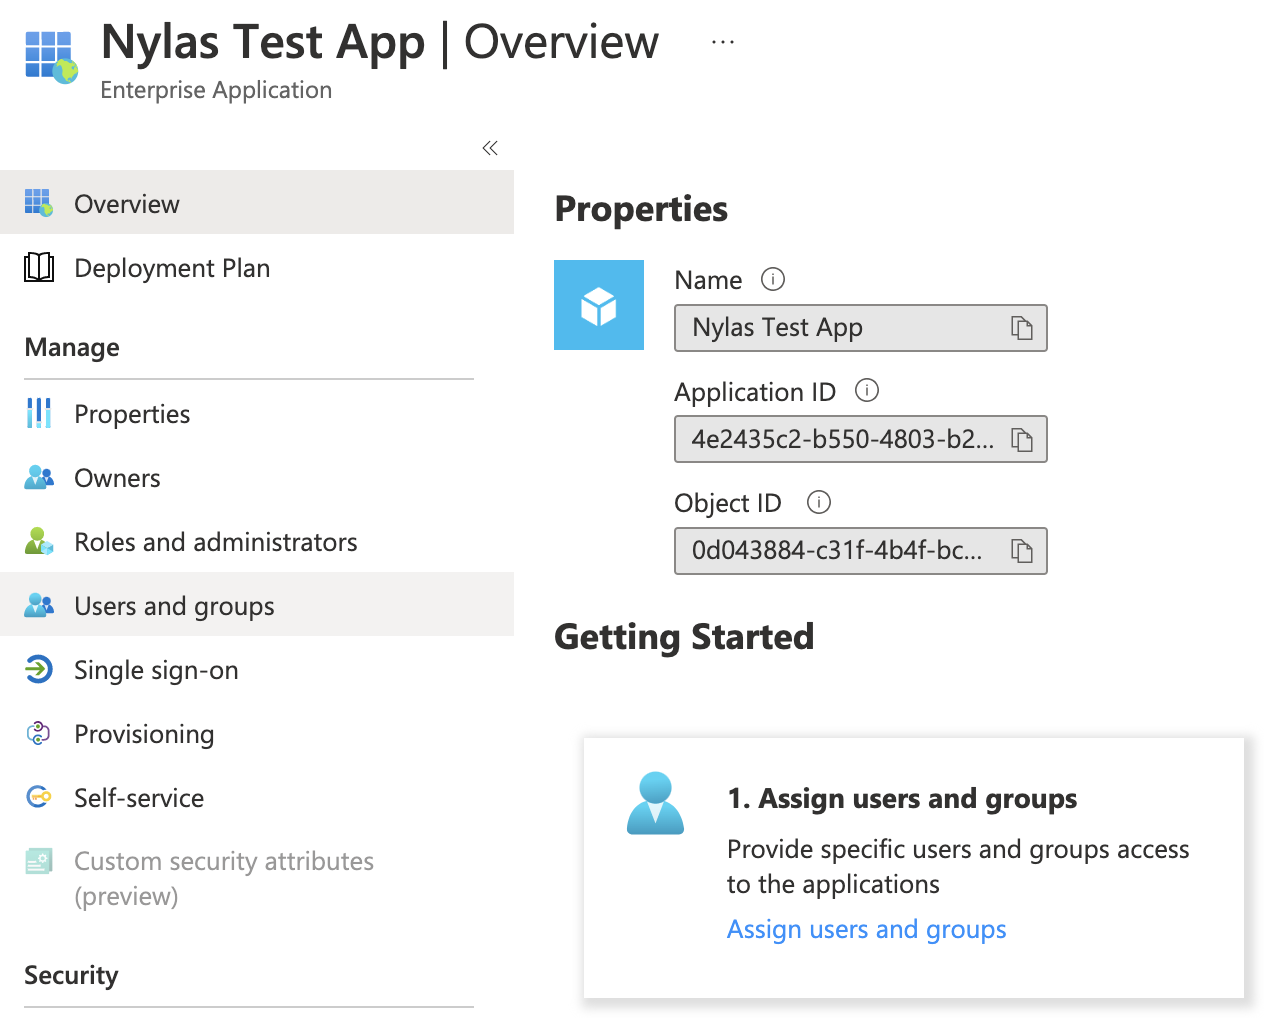
Task: Open Roles and administrators
Action: [x=257, y=542]
